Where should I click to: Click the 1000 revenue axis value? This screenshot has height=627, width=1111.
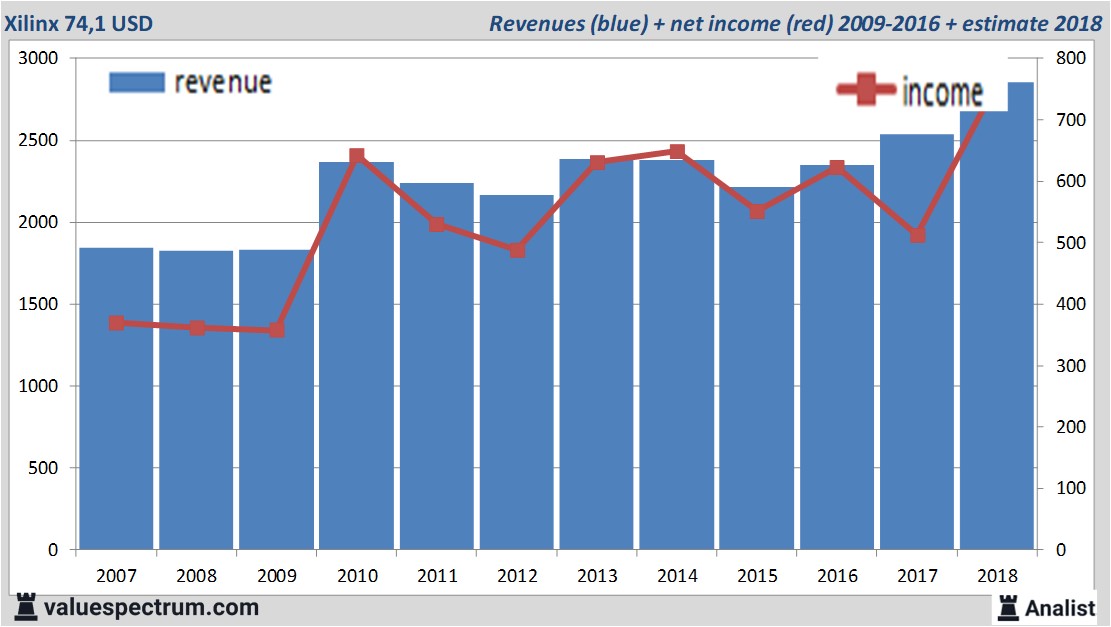(x=38, y=386)
